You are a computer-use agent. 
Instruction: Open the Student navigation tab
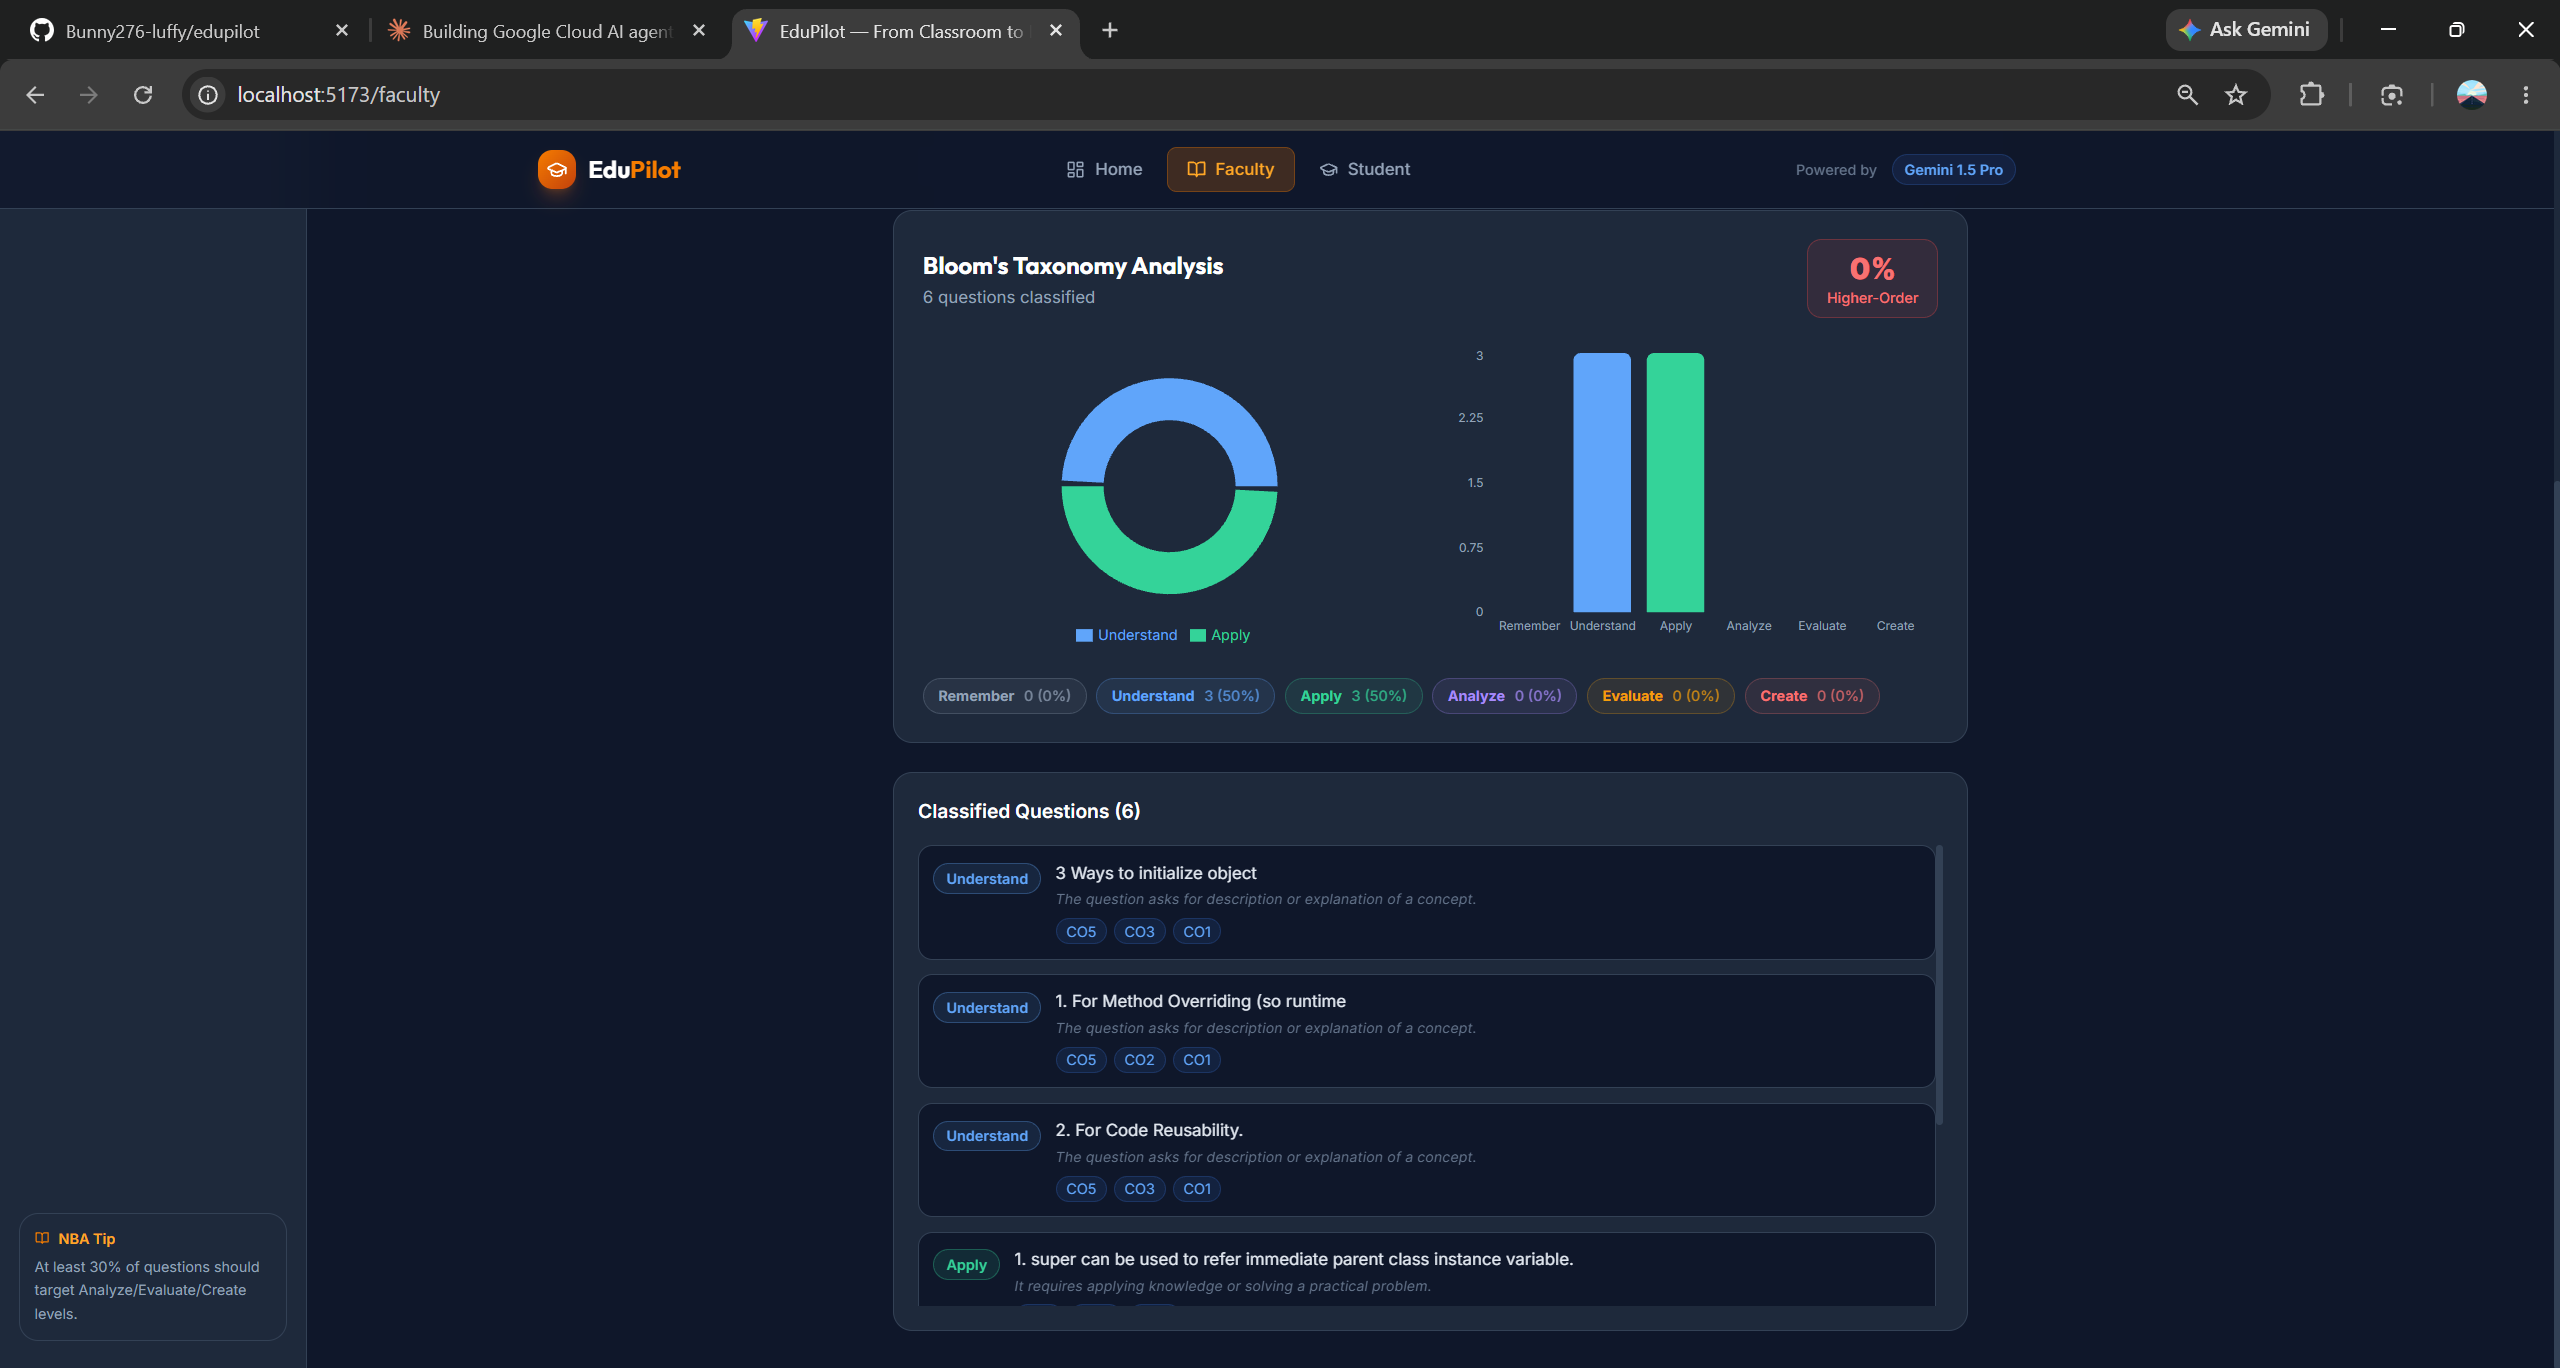click(1365, 169)
